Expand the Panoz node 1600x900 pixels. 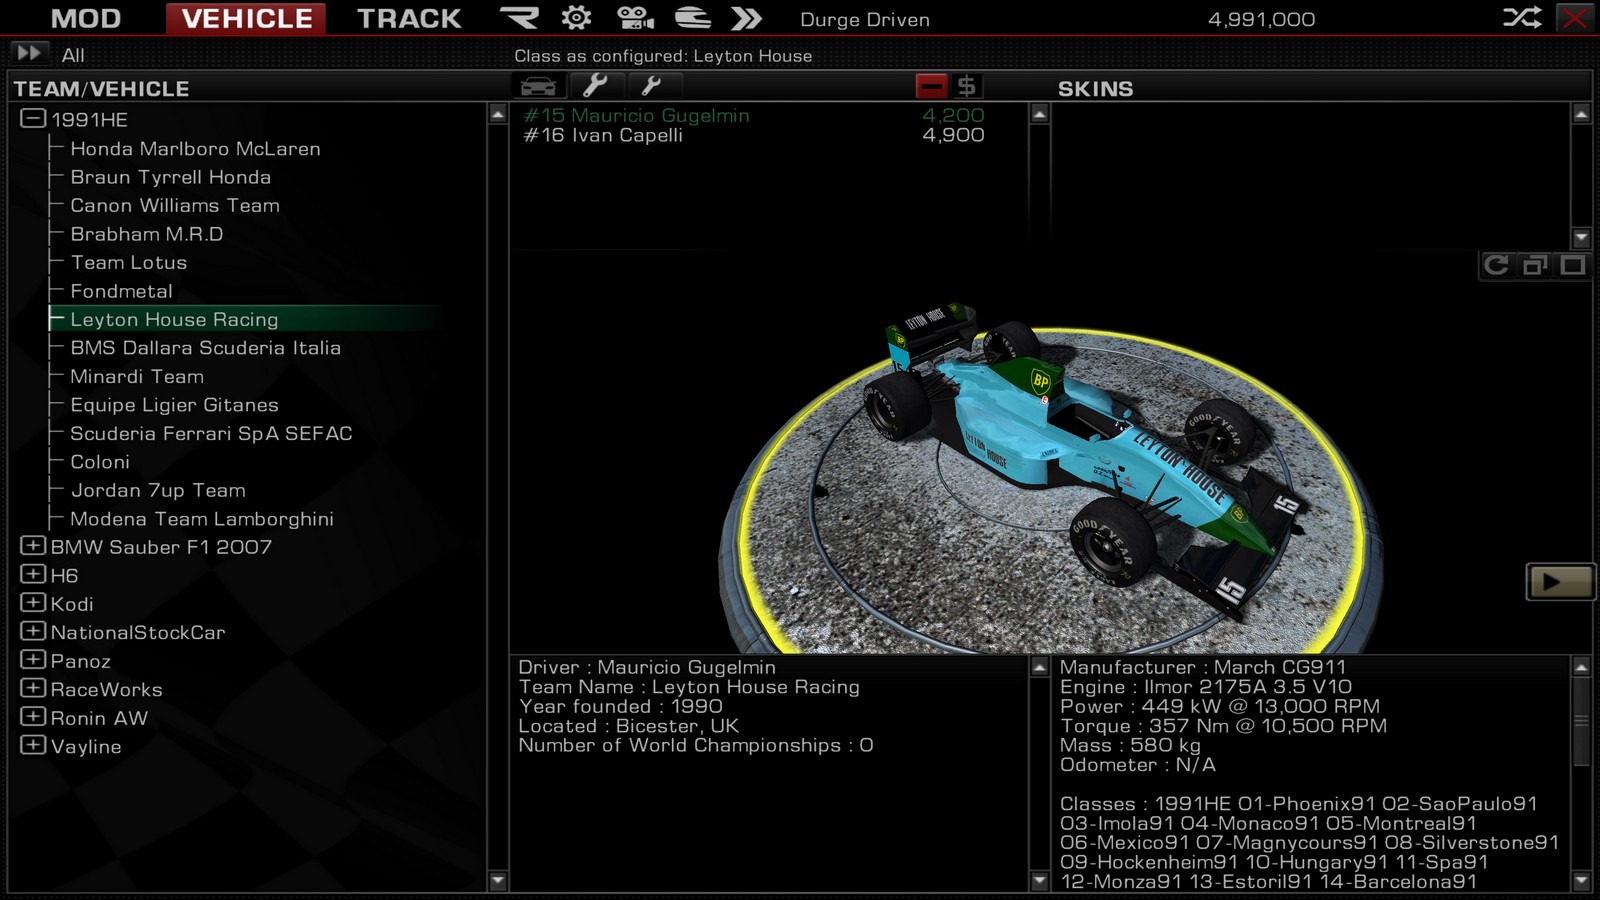pyautogui.click(x=33, y=660)
